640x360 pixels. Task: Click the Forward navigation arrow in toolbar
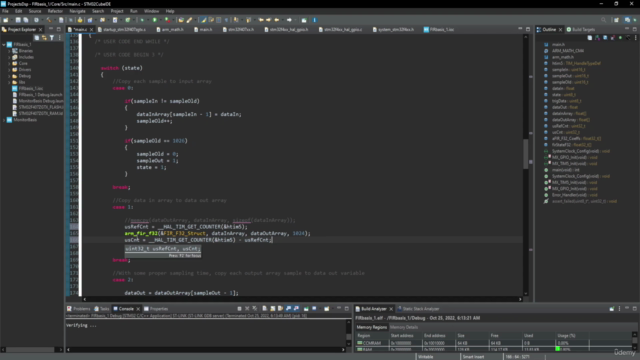click(x=289, y=20)
